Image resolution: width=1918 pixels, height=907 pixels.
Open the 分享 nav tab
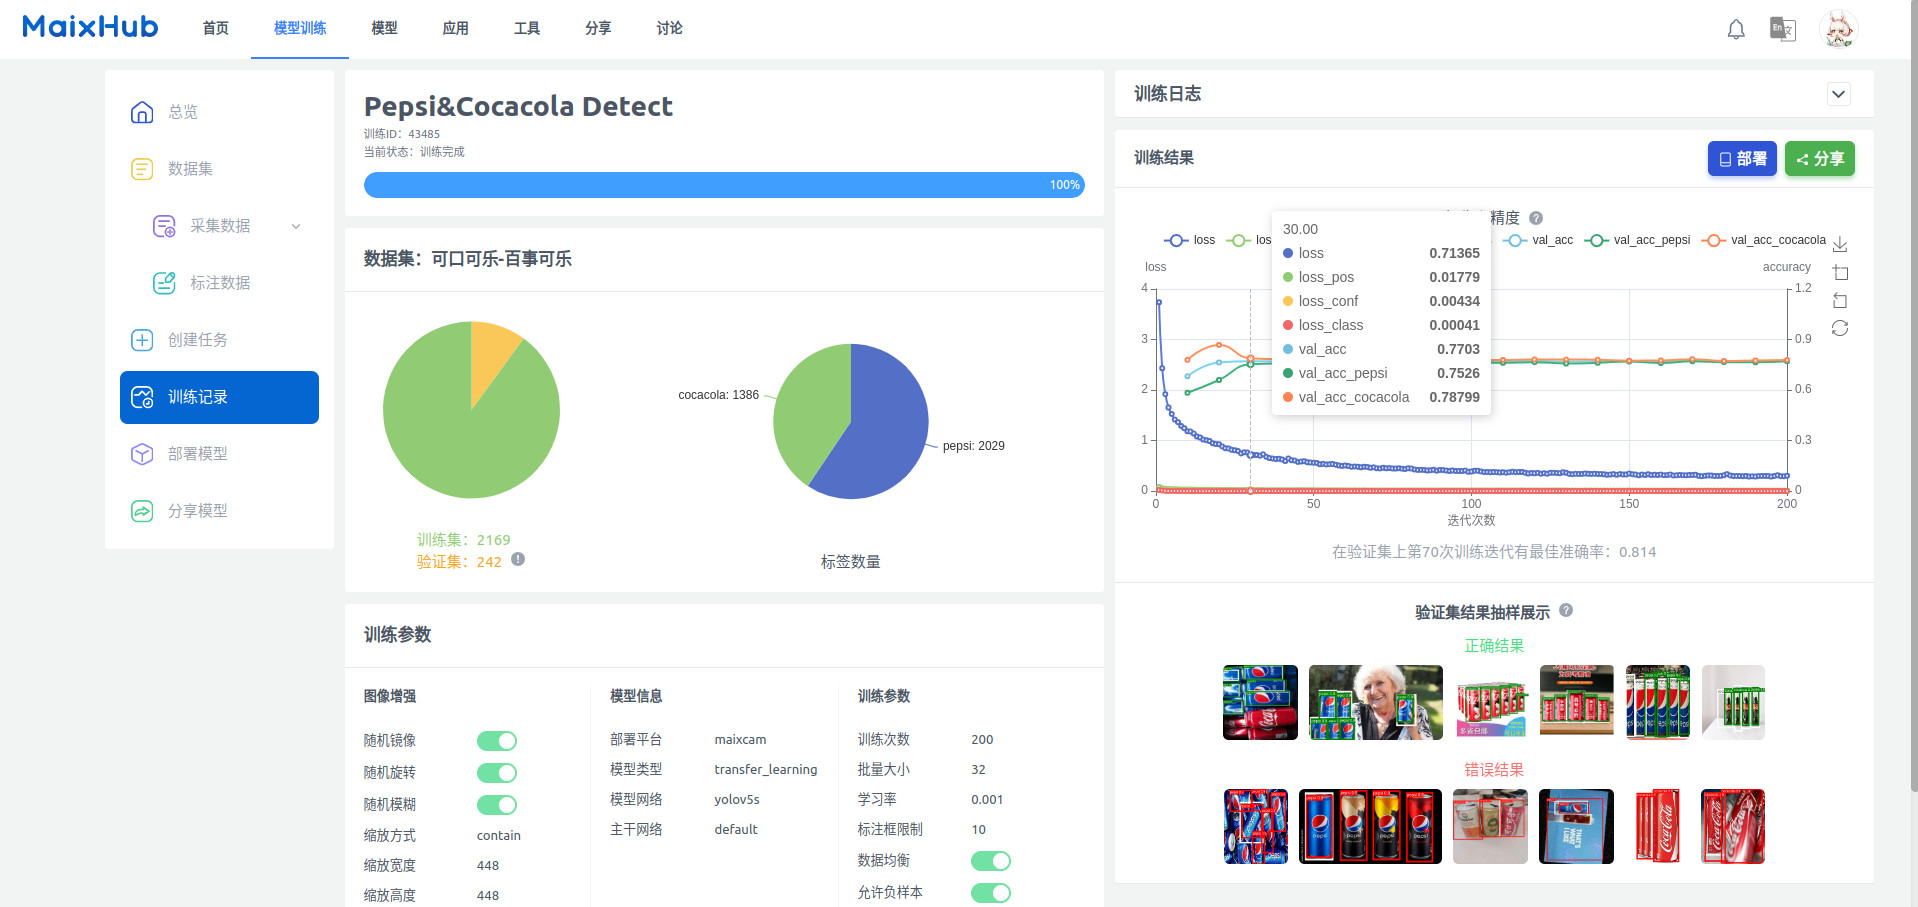coord(598,28)
